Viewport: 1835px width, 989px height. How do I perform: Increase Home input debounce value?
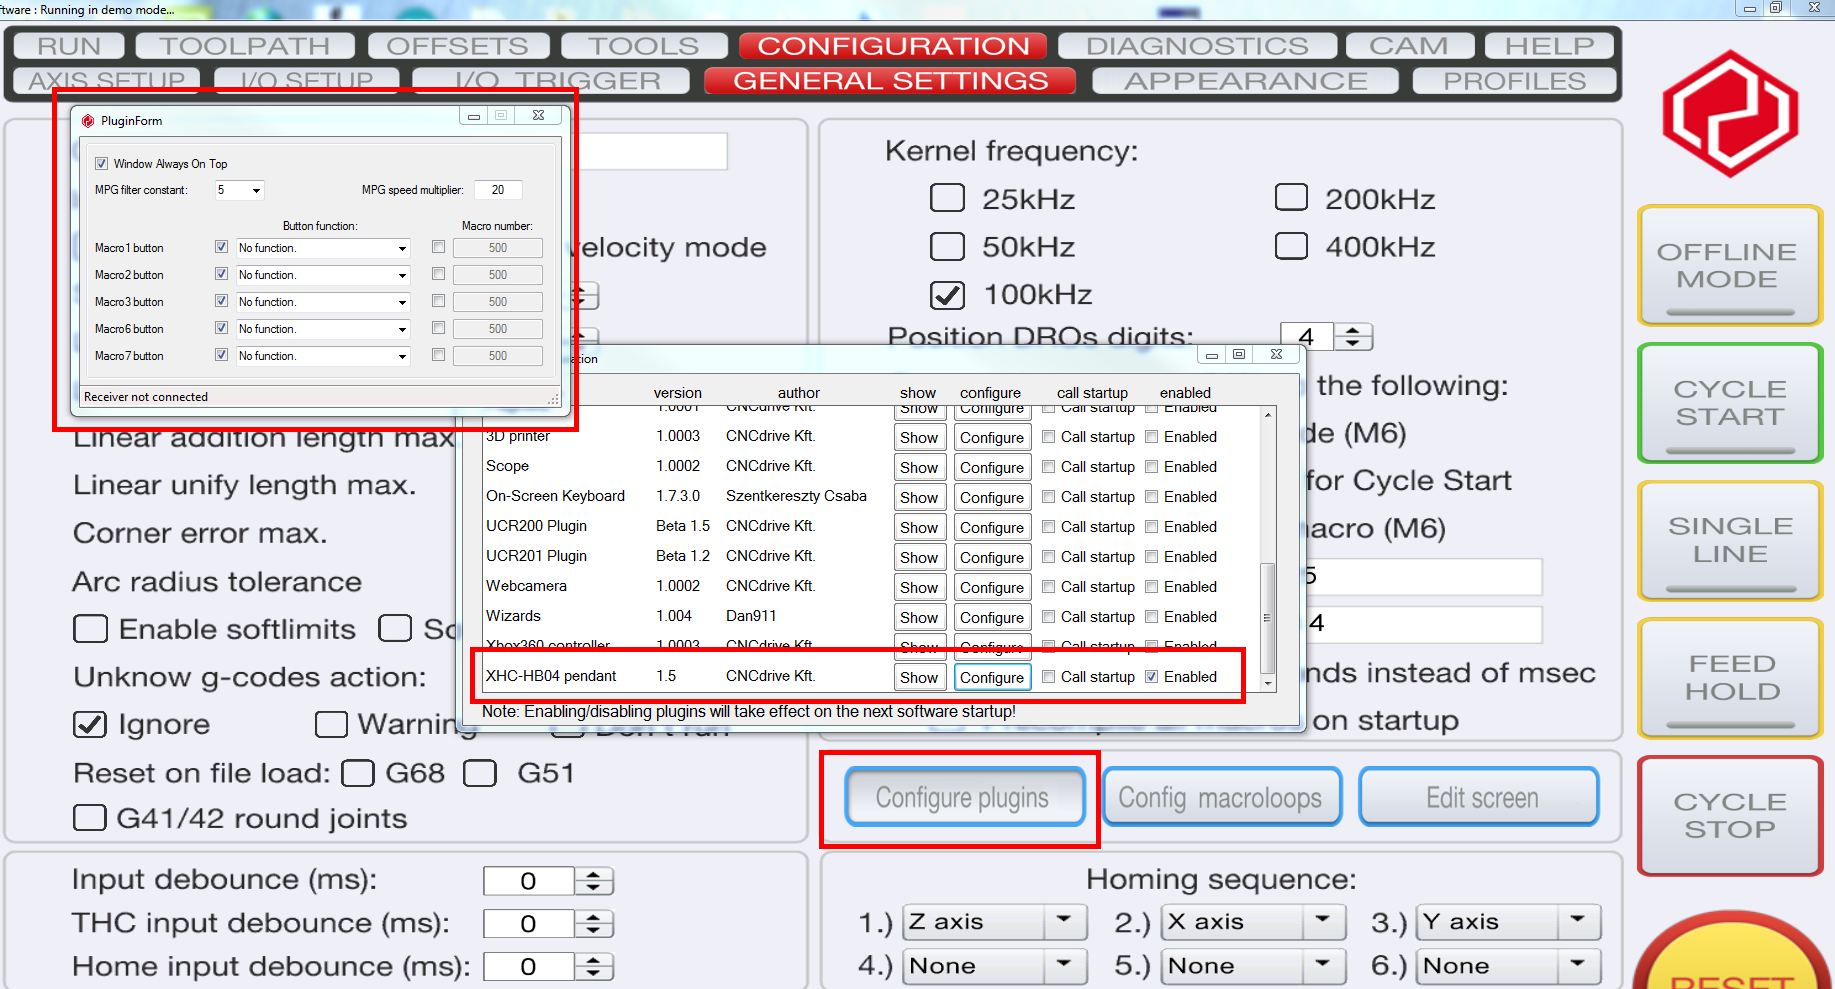click(x=594, y=961)
